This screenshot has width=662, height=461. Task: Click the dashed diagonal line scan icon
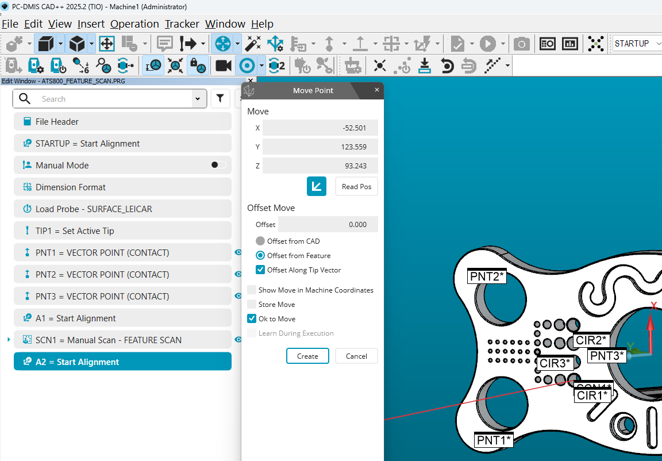tap(492, 65)
